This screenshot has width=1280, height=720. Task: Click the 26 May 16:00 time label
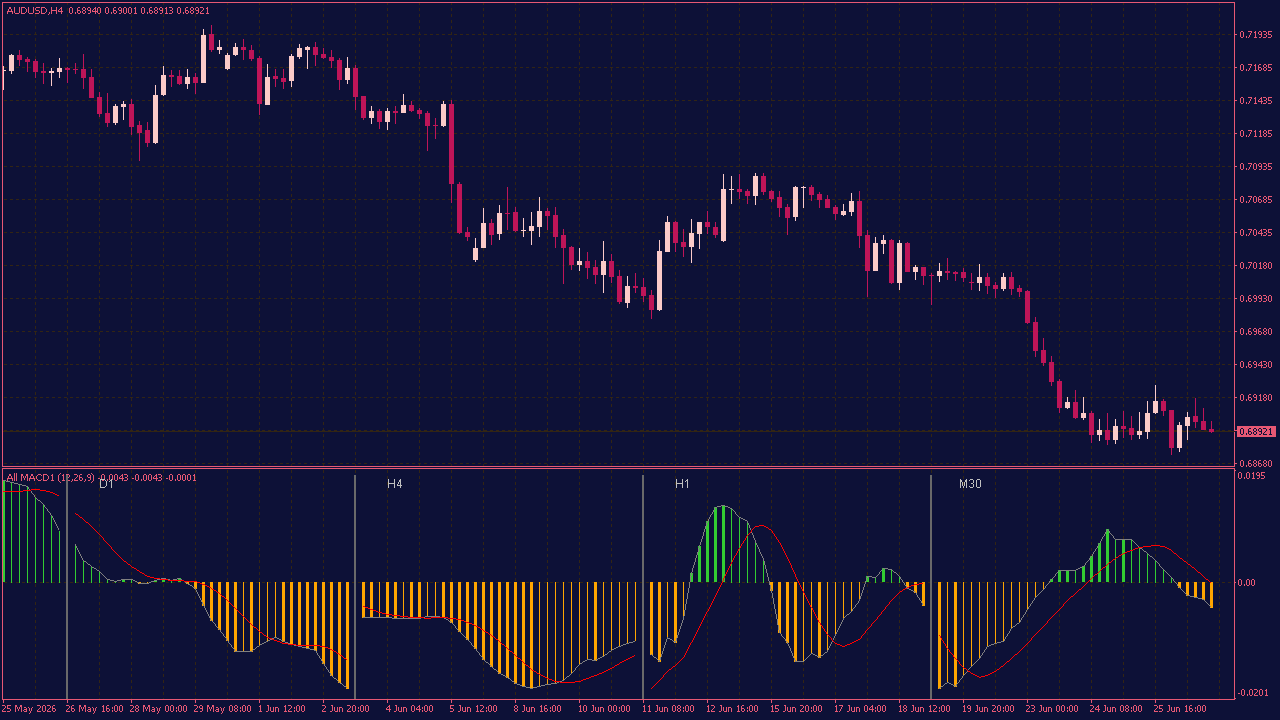tap(95, 709)
